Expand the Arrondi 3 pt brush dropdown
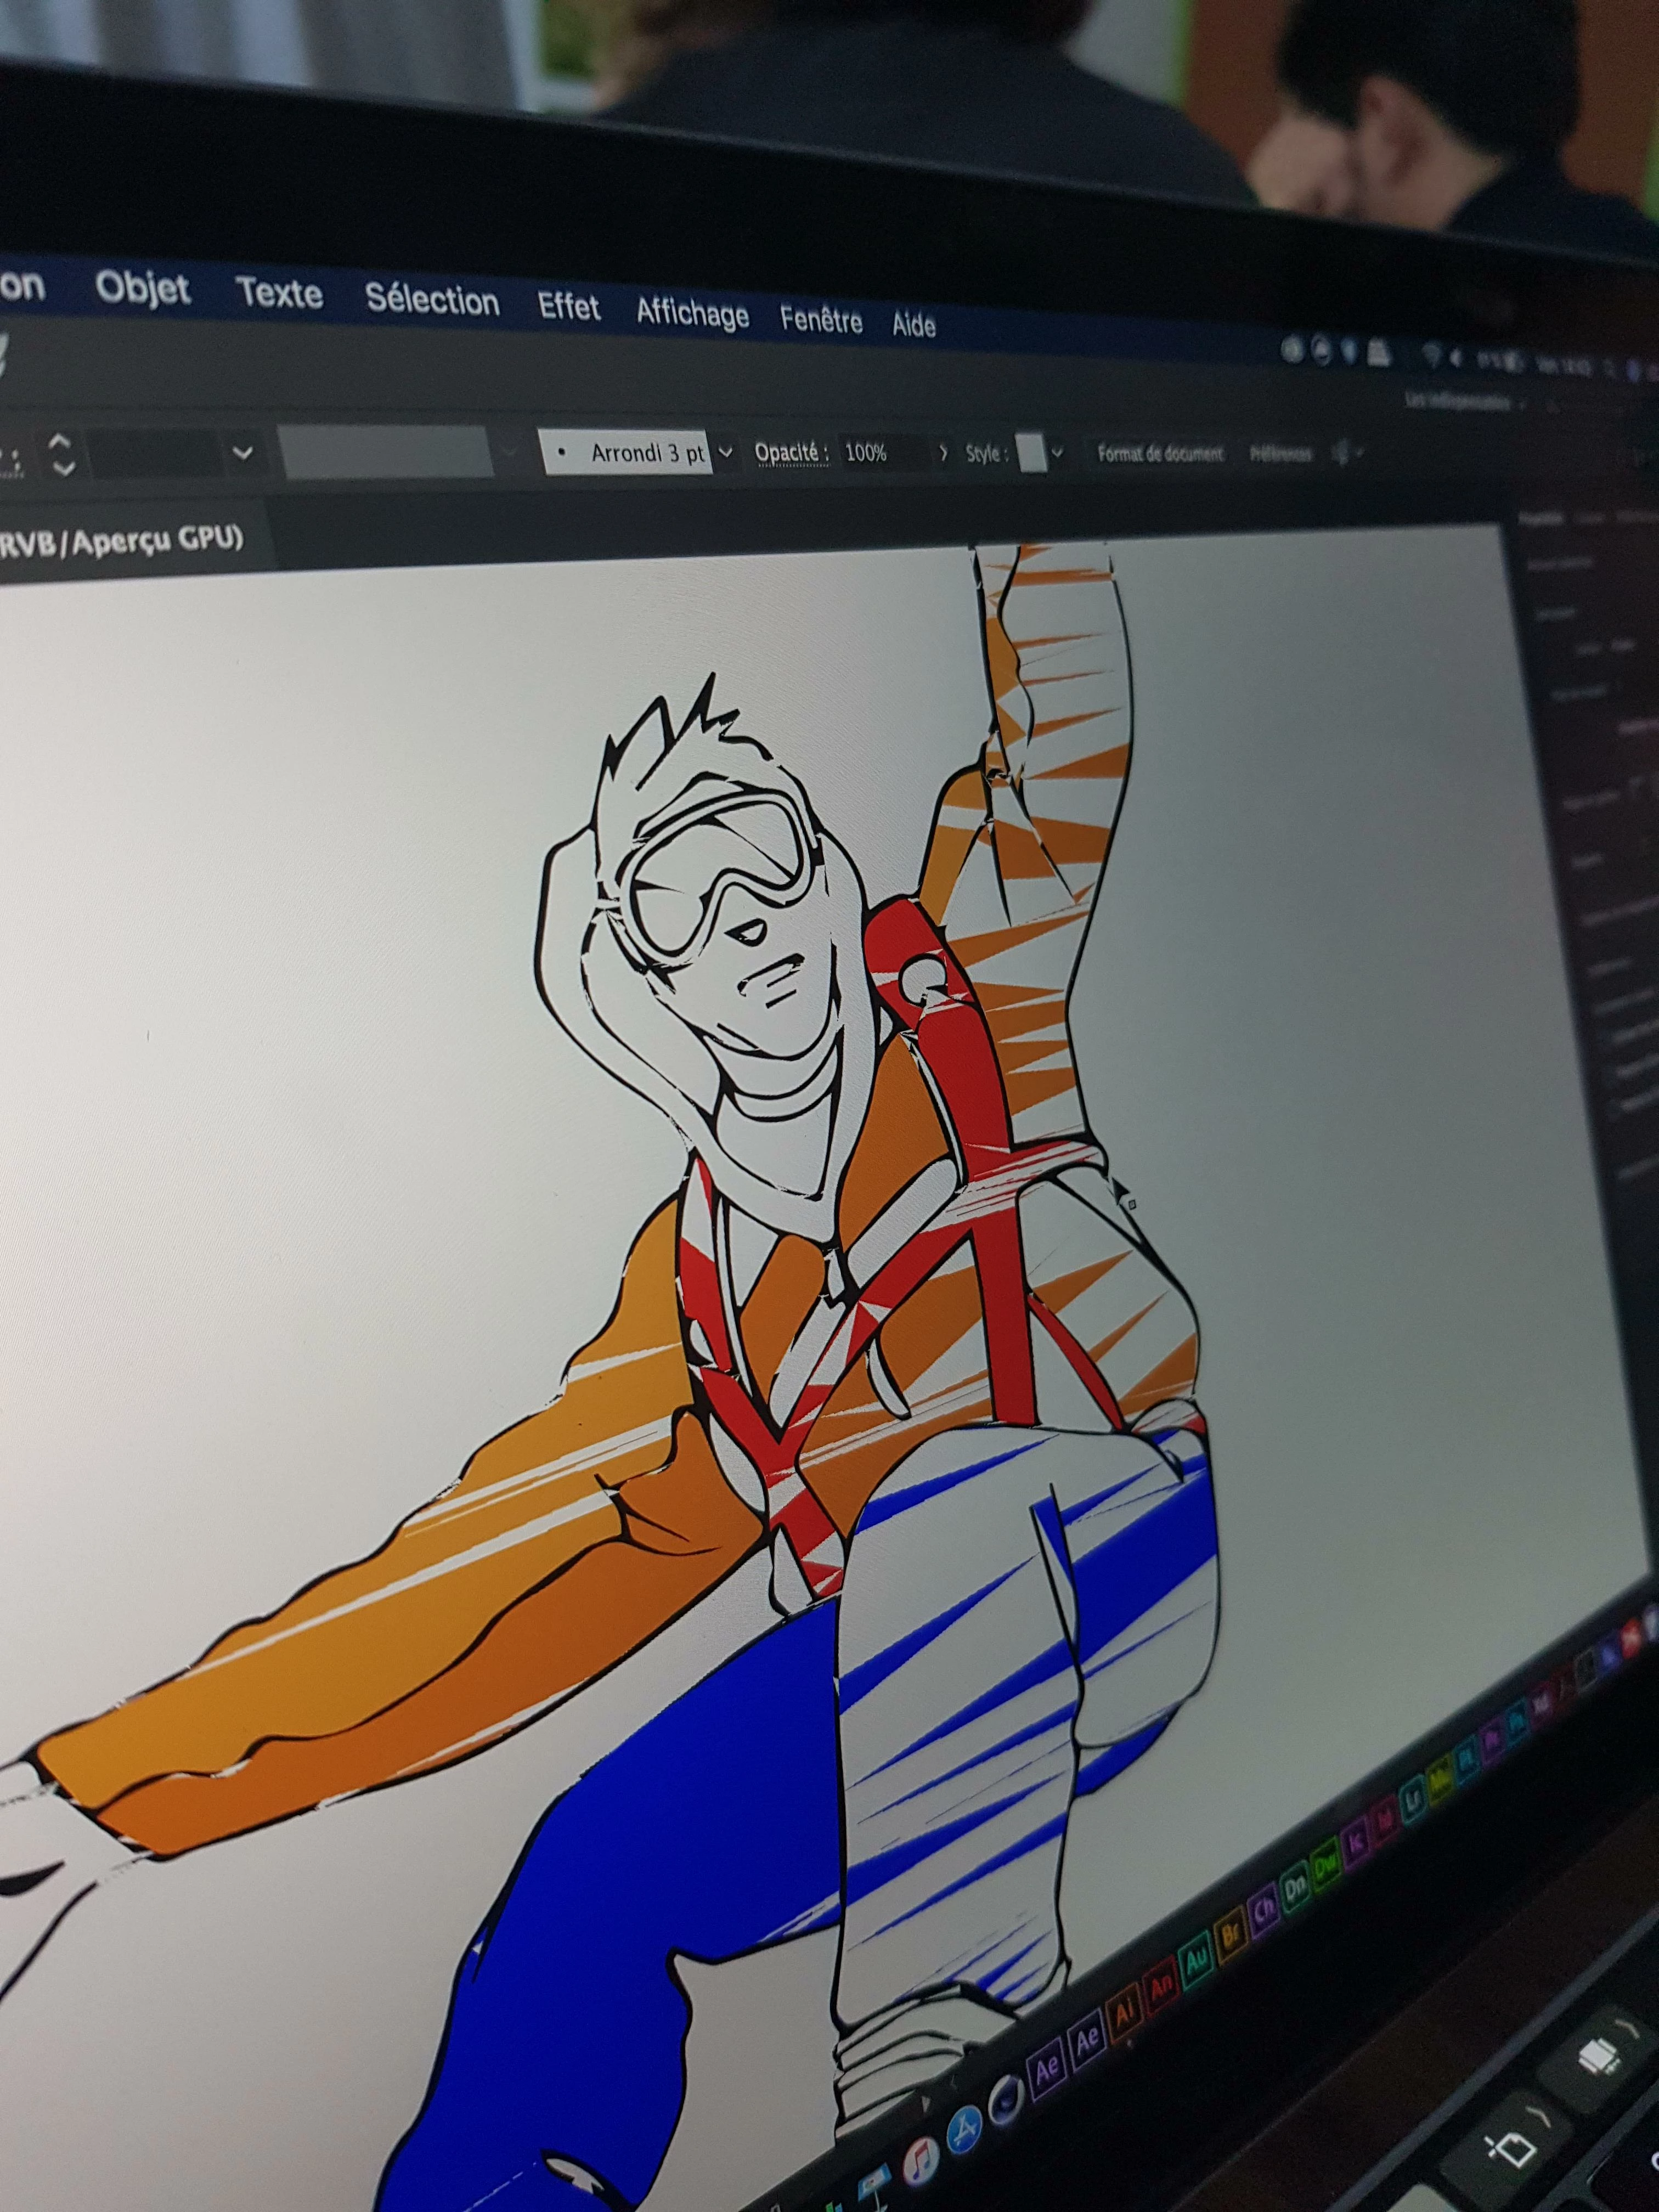 (726, 452)
